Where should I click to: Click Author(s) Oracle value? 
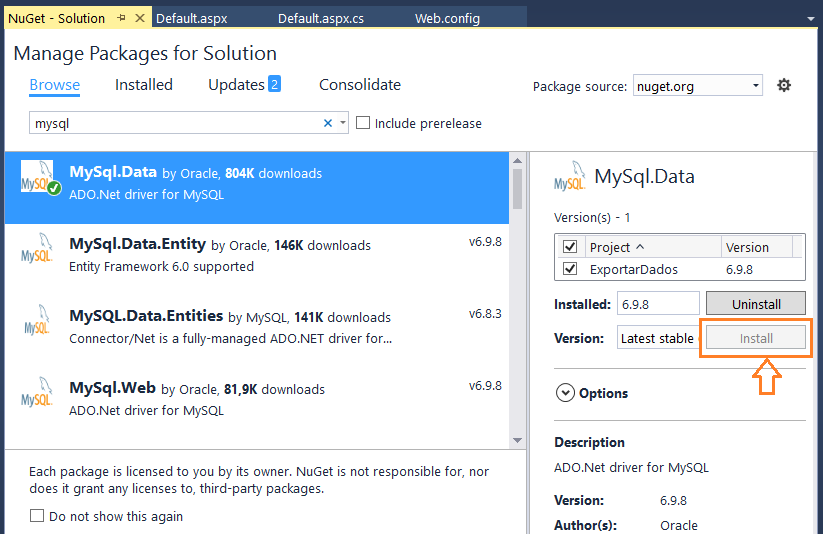coord(679,525)
